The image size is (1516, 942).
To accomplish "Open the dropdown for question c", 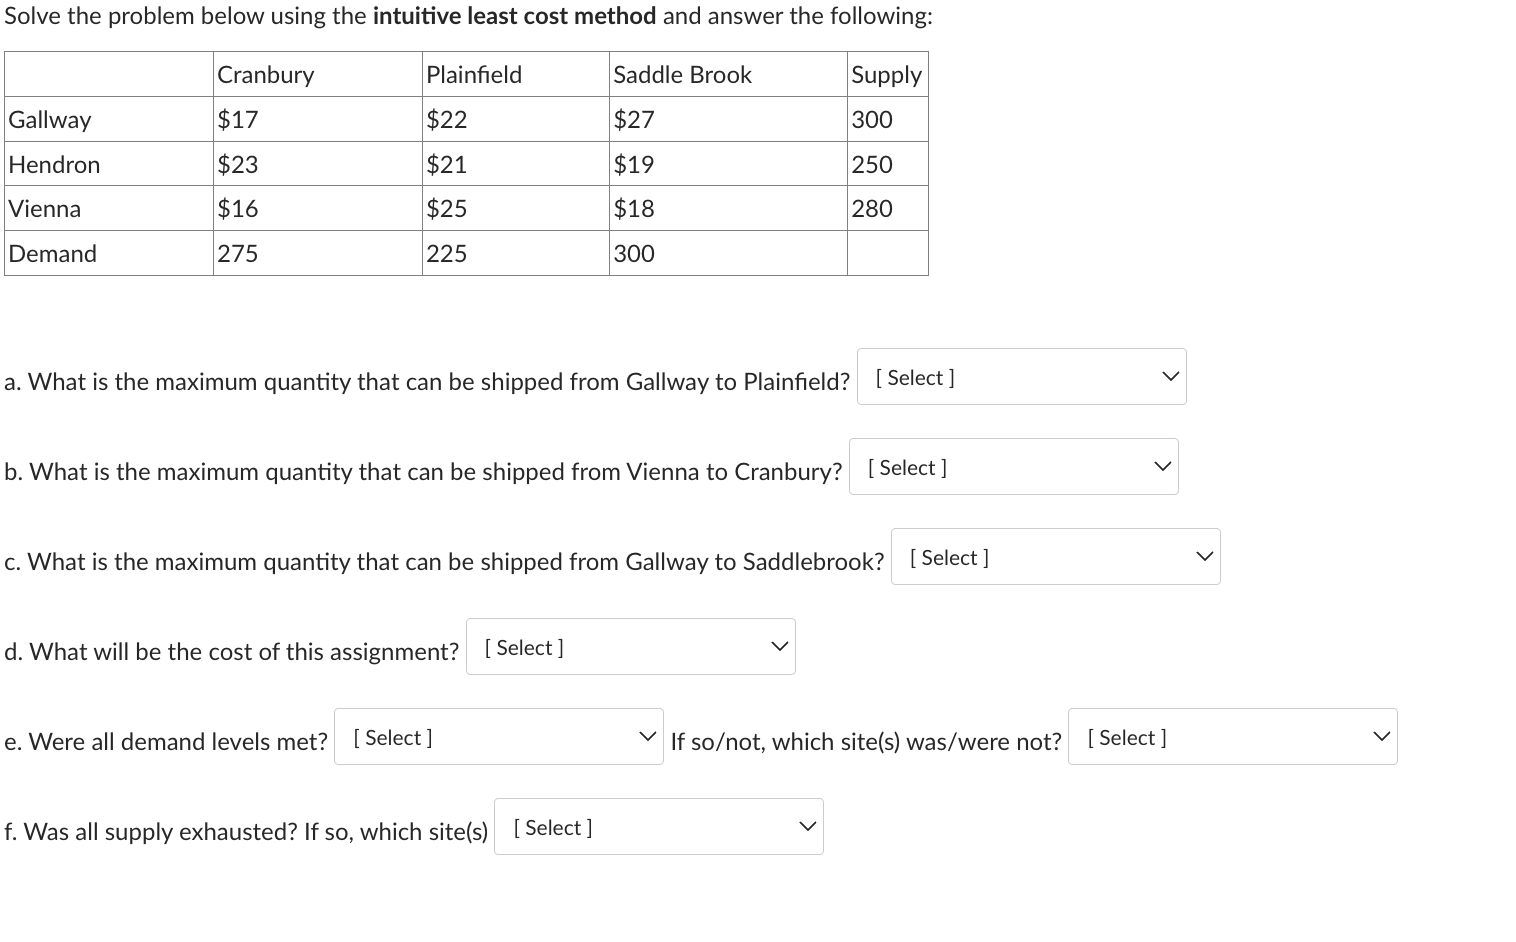I will (x=1055, y=556).
